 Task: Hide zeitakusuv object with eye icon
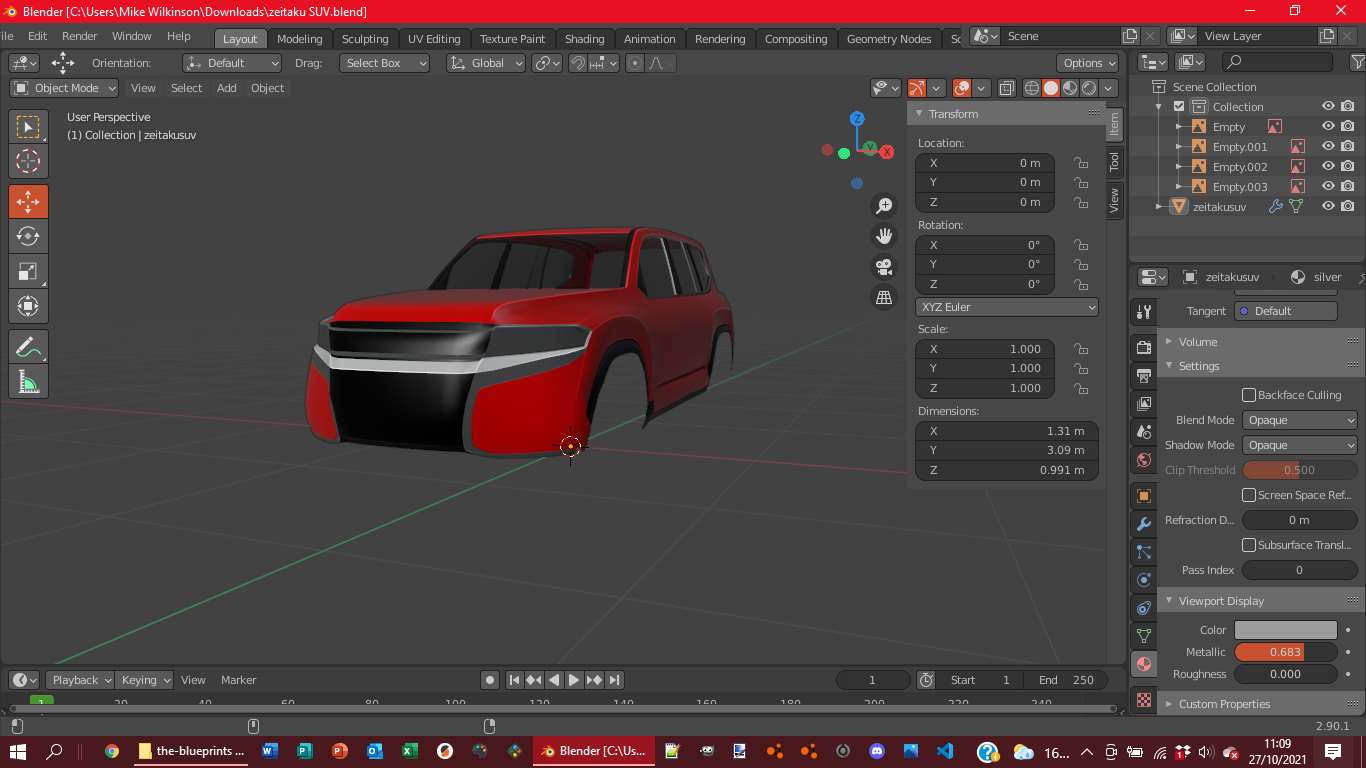coord(1328,206)
